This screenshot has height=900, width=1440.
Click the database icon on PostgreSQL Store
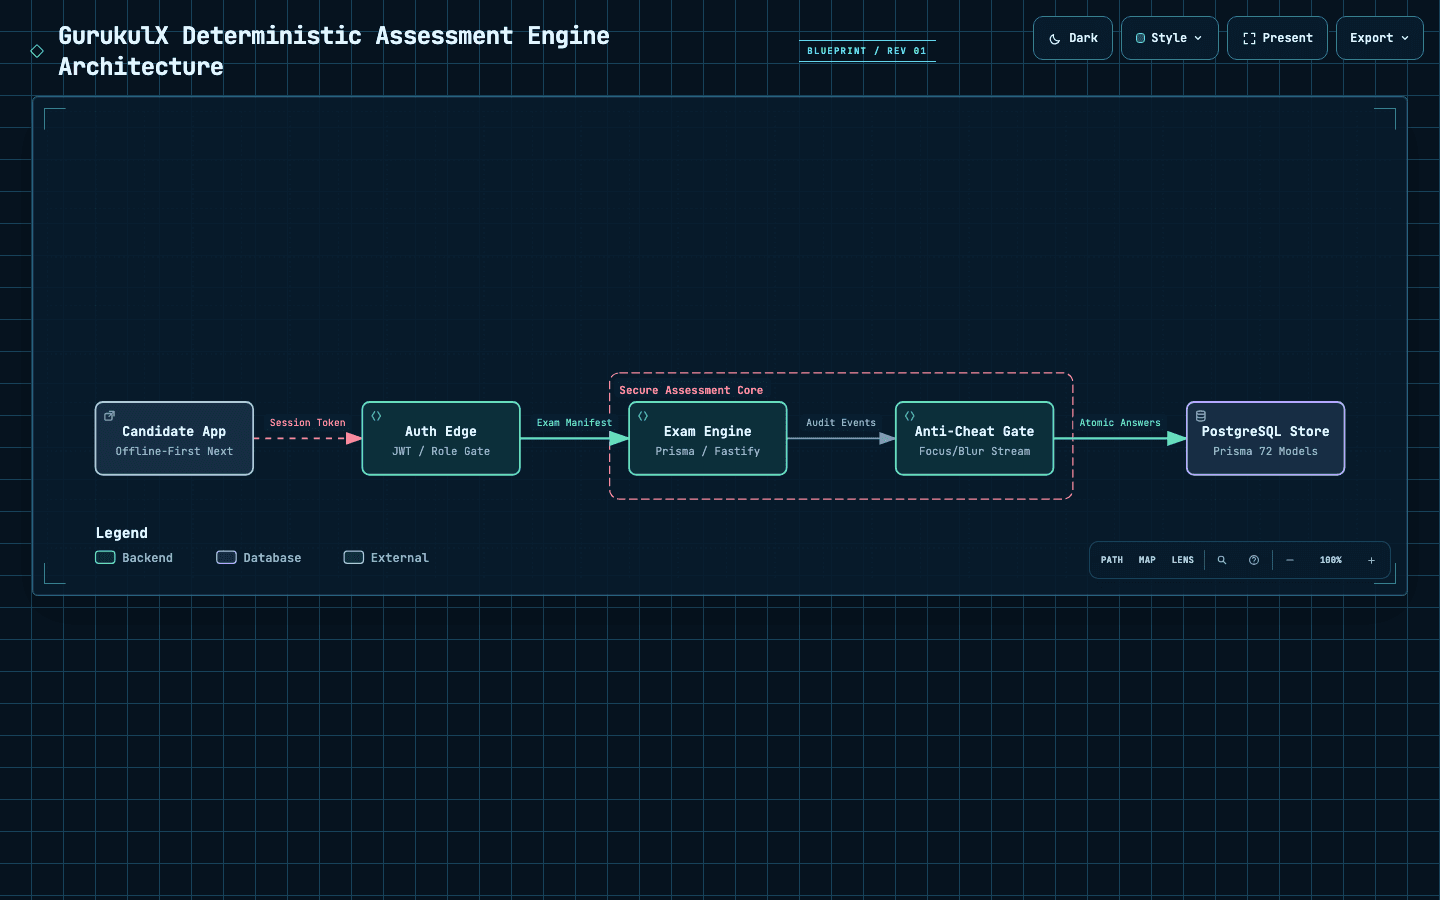coord(1201,416)
